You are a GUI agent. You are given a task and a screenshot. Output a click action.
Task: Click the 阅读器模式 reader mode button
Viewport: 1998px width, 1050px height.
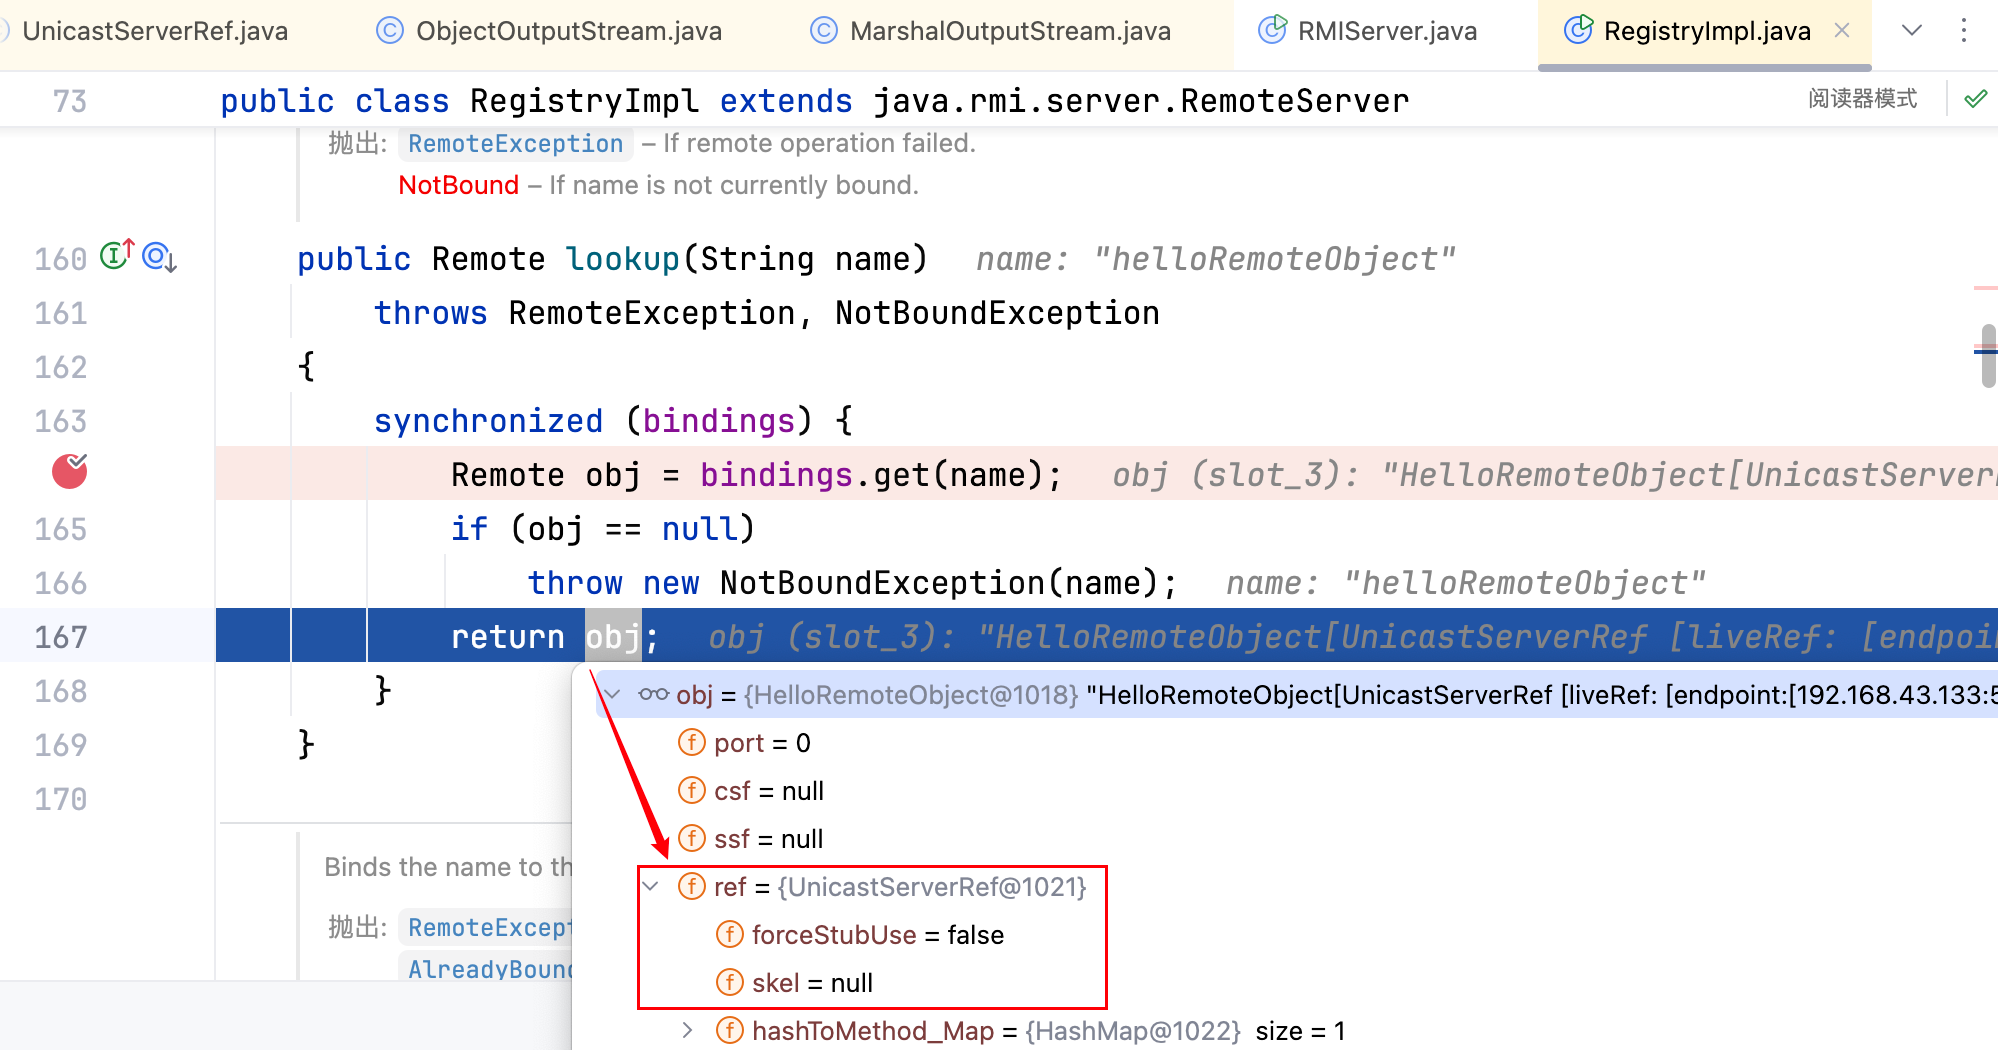point(1862,99)
